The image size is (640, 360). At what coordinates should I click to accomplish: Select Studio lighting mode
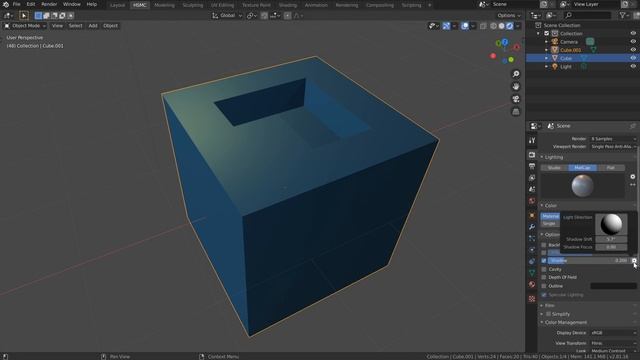click(554, 168)
